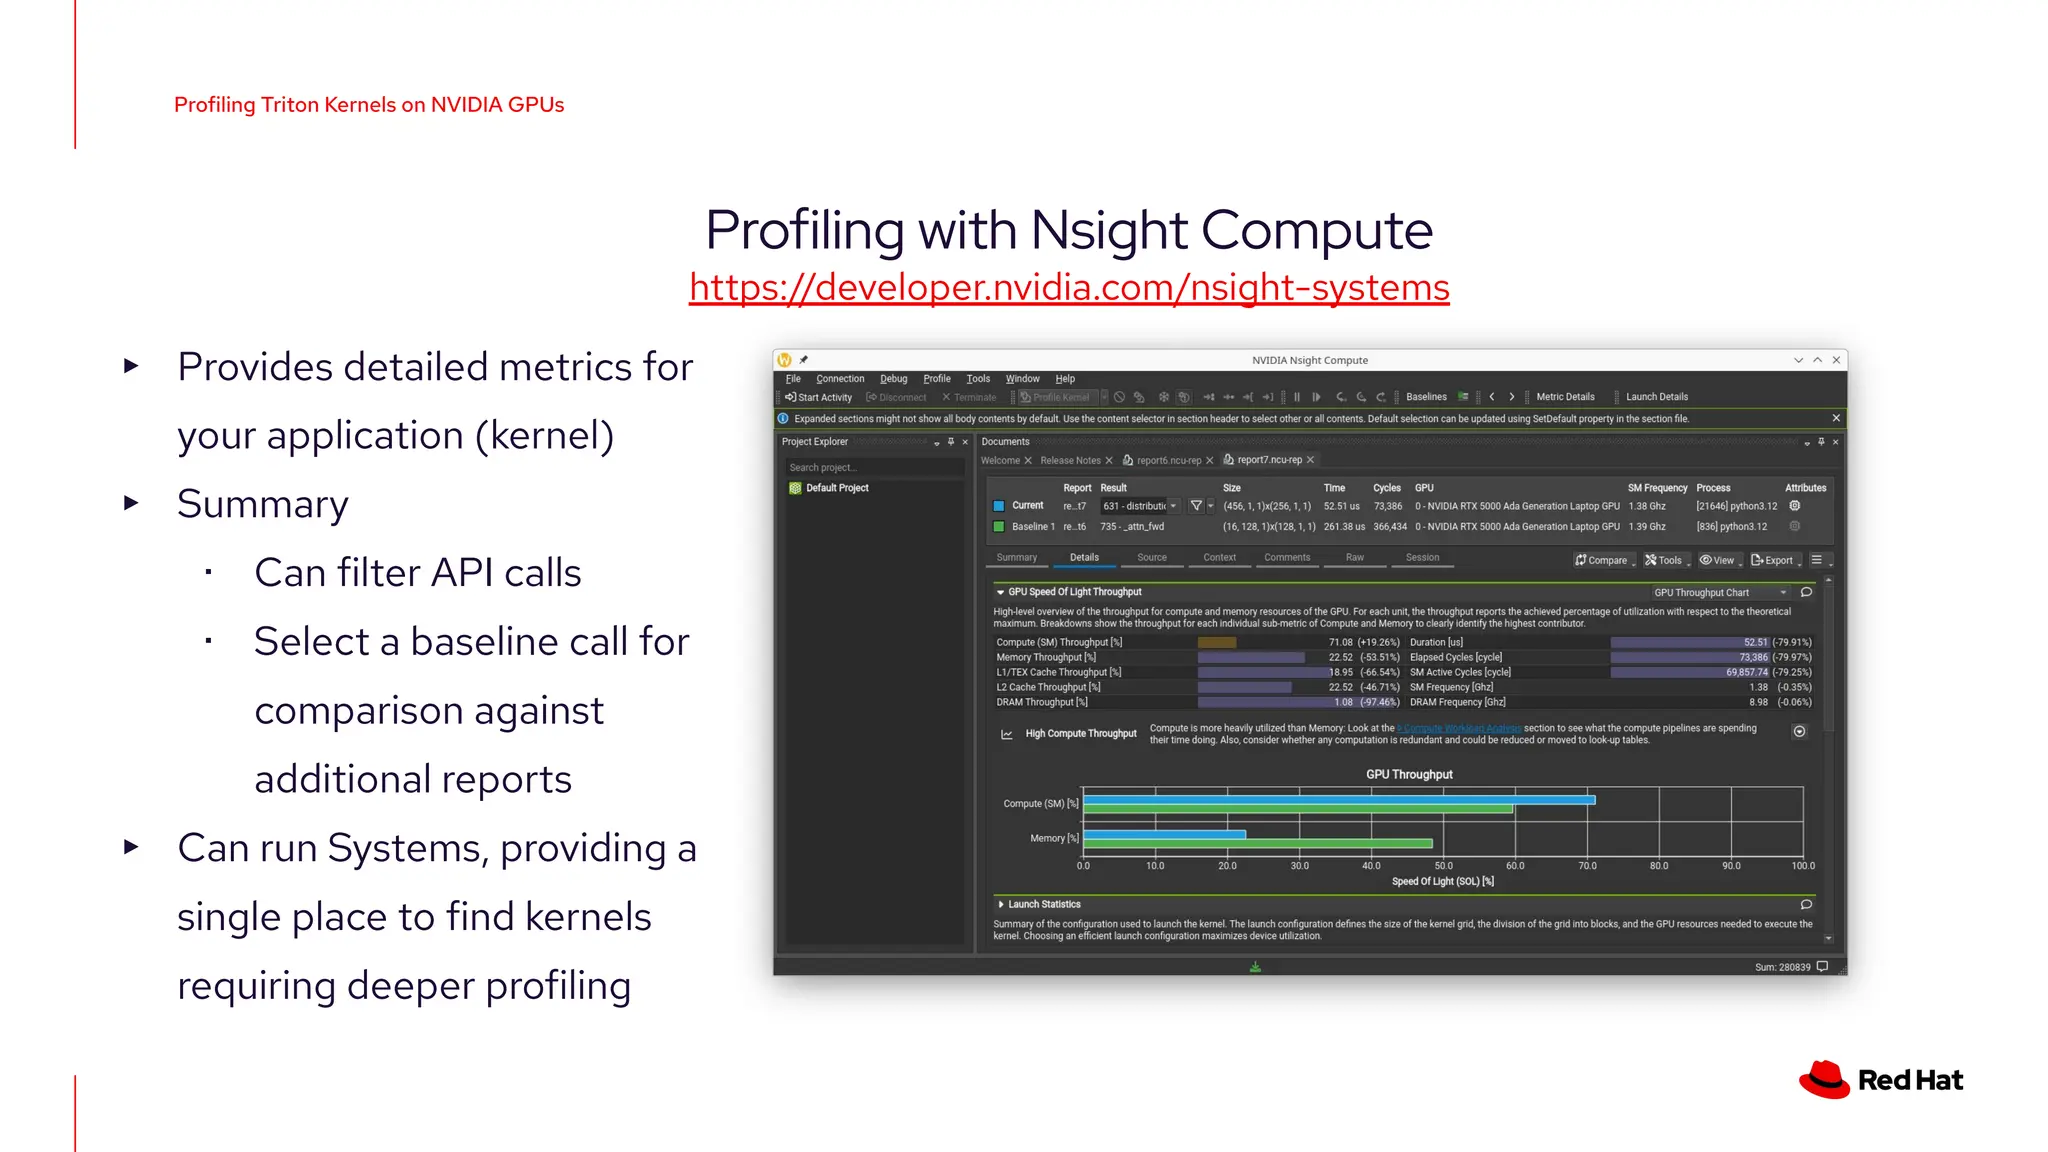Click the blue Current color swatch
2048x1152 pixels.
click(x=998, y=506)
